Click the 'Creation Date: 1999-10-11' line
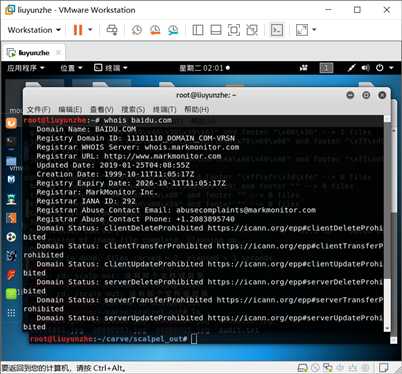402x374 pixels. tap(115, 174)
